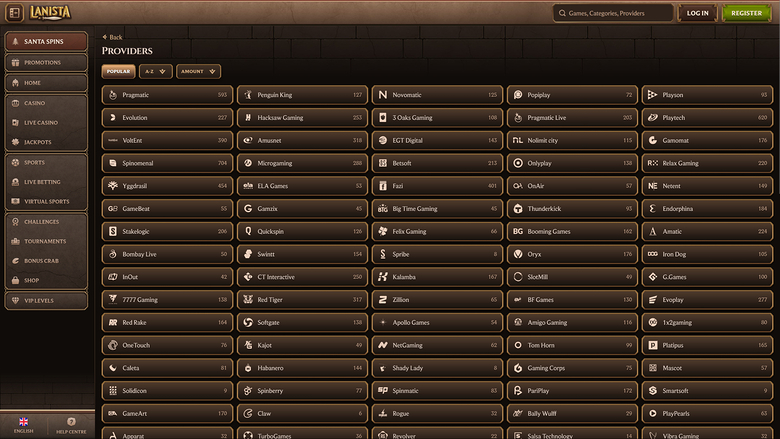Click the Log In button
The height and width of the screenshot is (439, 780).
(x=697, y=13)
